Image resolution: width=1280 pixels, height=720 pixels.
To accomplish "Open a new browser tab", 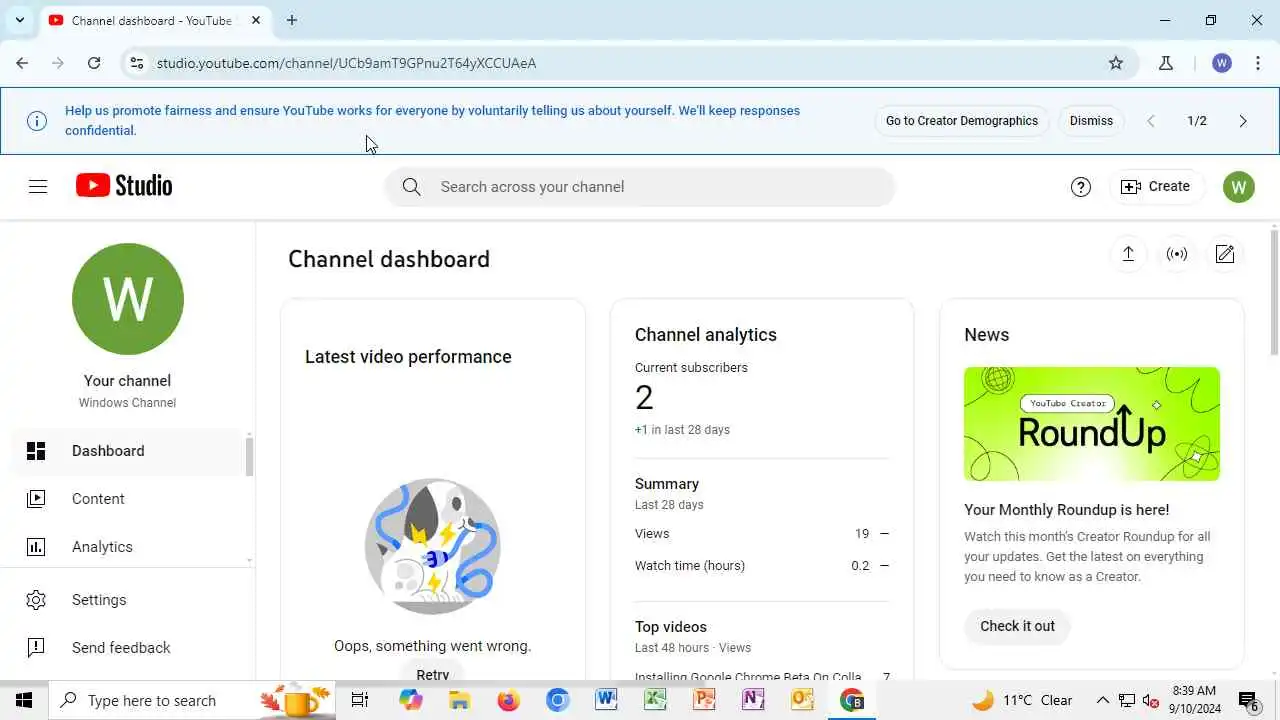I will coord(291,20).
